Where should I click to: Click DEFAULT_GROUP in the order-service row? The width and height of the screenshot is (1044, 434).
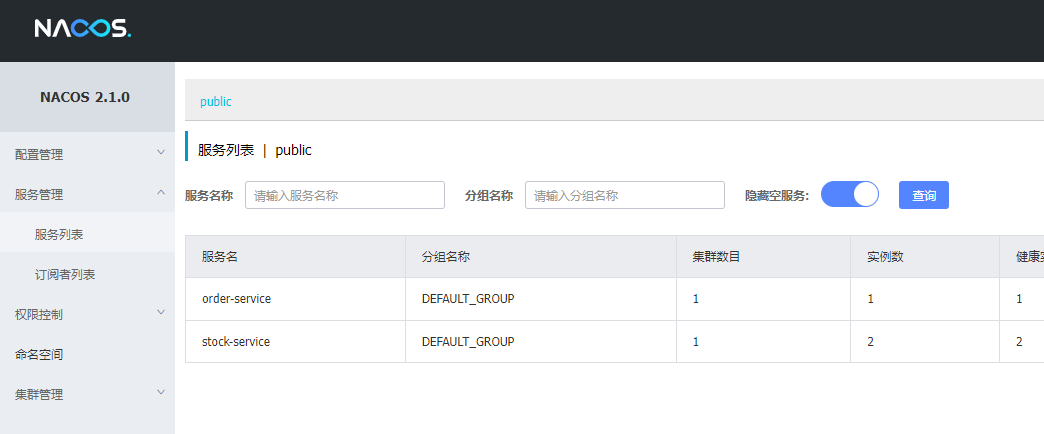(x=468, y=299)
